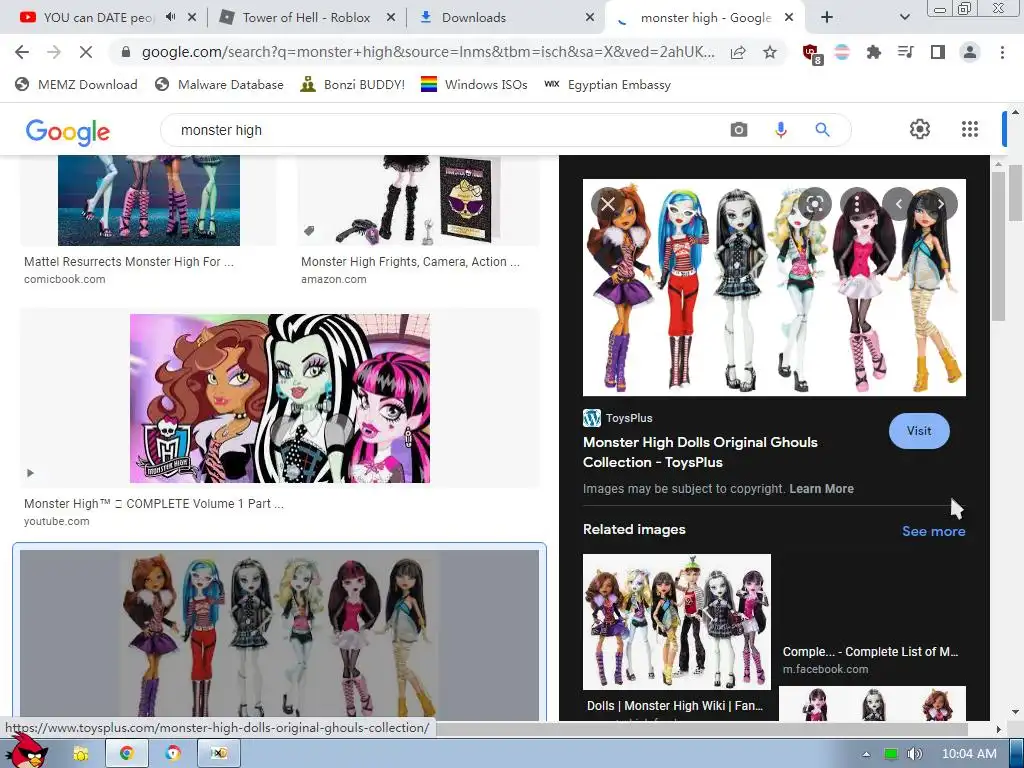
Task: Click the Google logo
Action: pyautogui.click(x=68, y=132)
